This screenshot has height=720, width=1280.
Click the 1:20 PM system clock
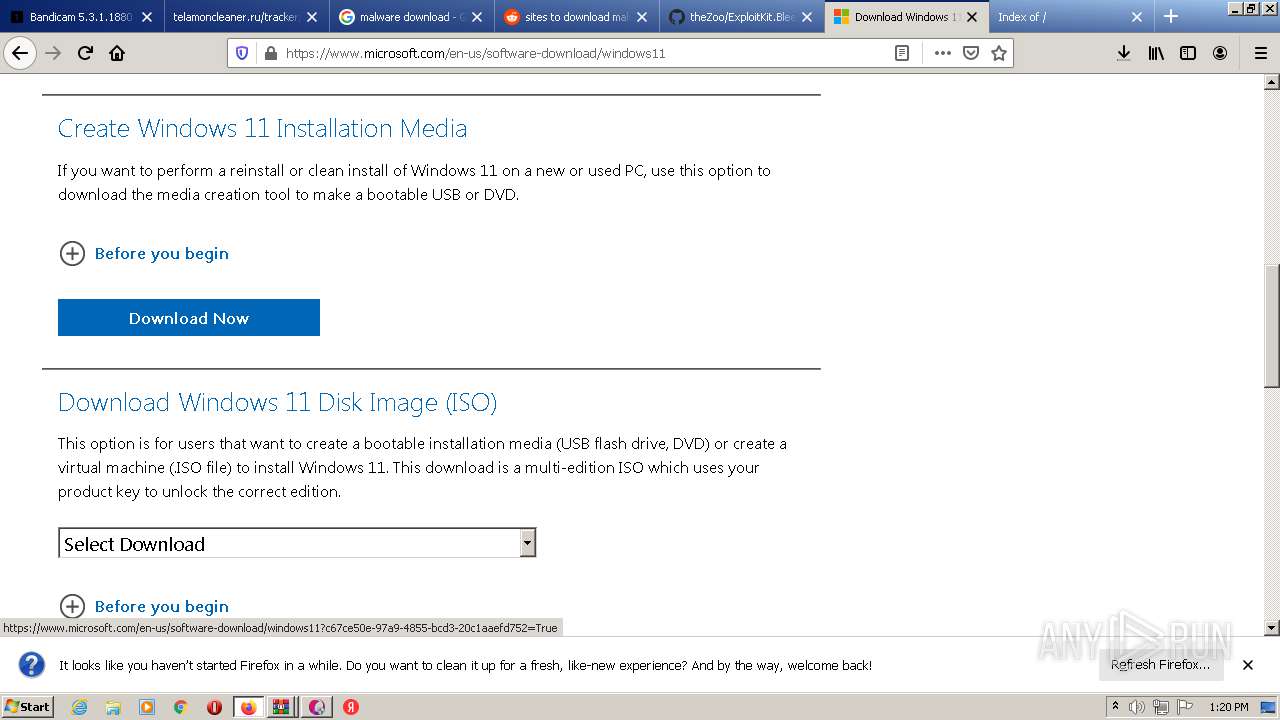tap(1229, 707)
